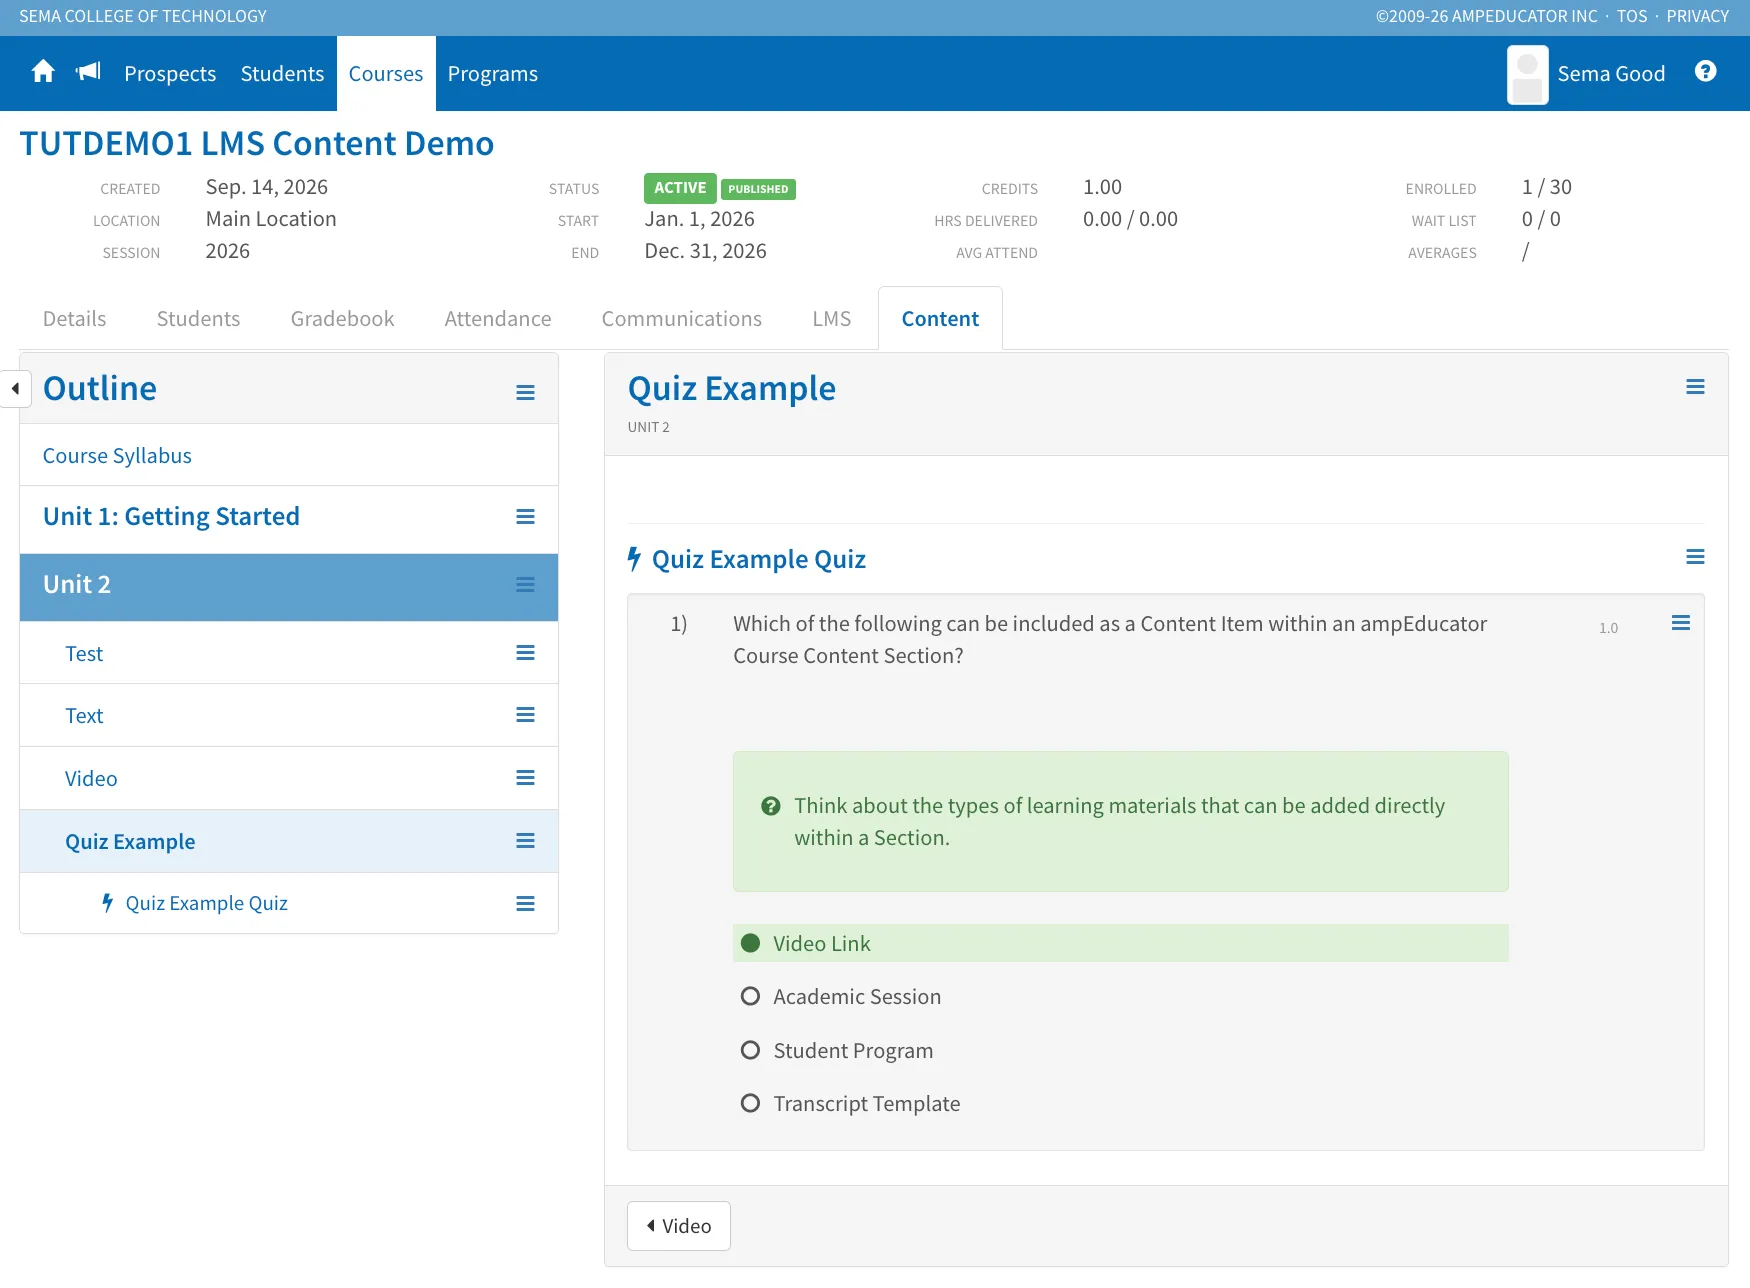Switch to the Details tab

pyautogui.click(x=74, y=319)
